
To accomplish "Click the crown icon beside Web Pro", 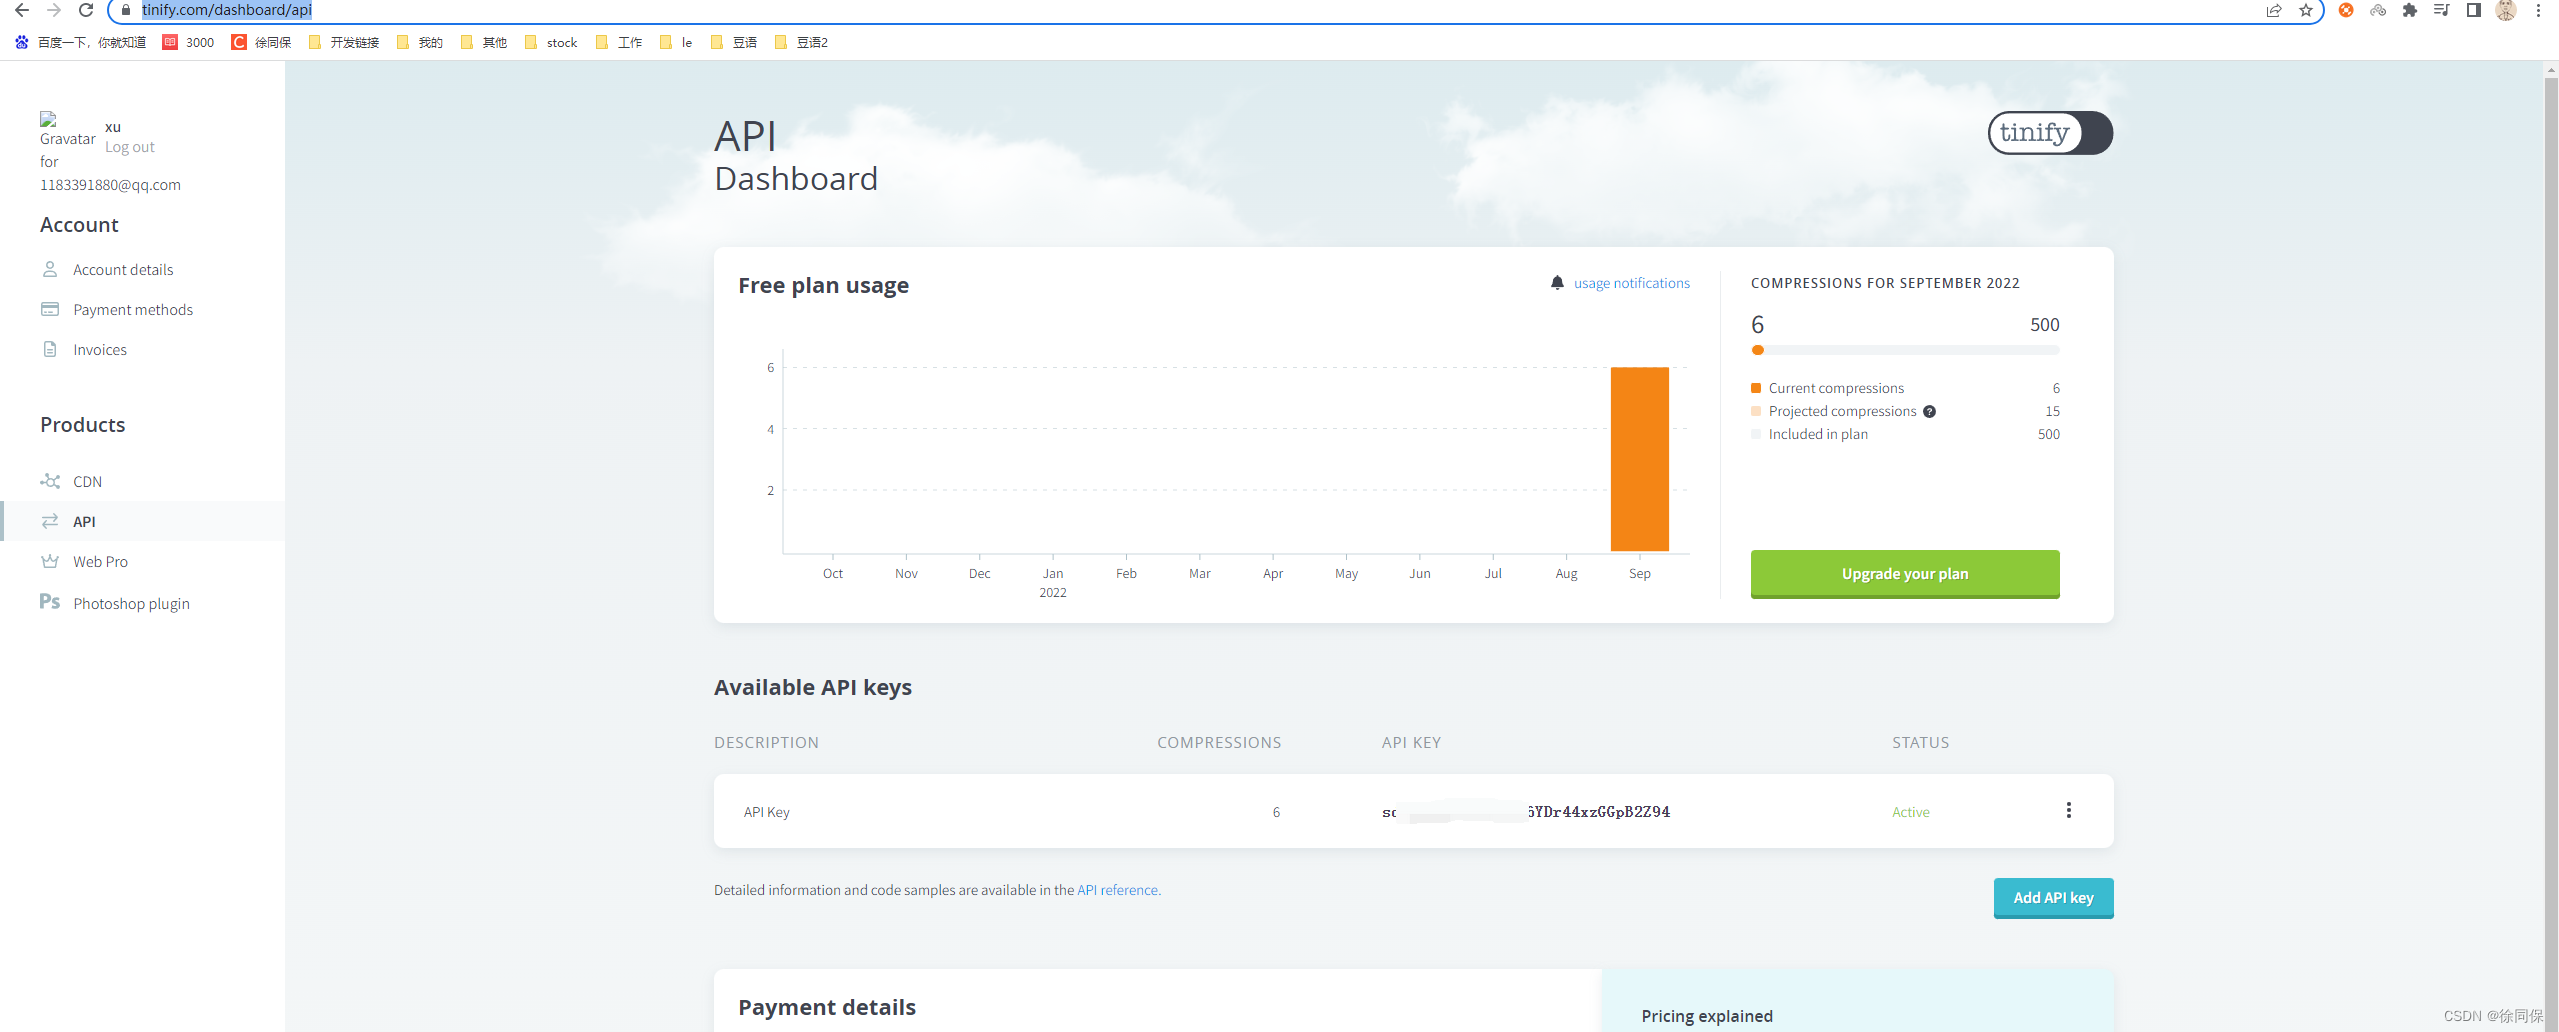I will click(50, 561).
